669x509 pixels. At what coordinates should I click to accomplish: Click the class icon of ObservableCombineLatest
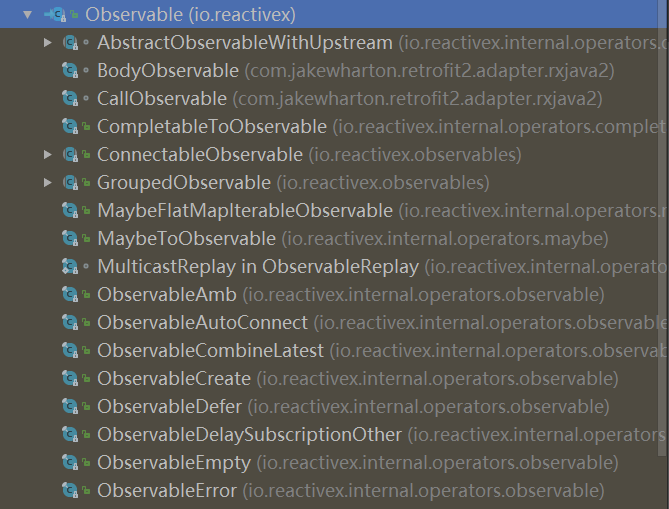click(x=70, y=351)
